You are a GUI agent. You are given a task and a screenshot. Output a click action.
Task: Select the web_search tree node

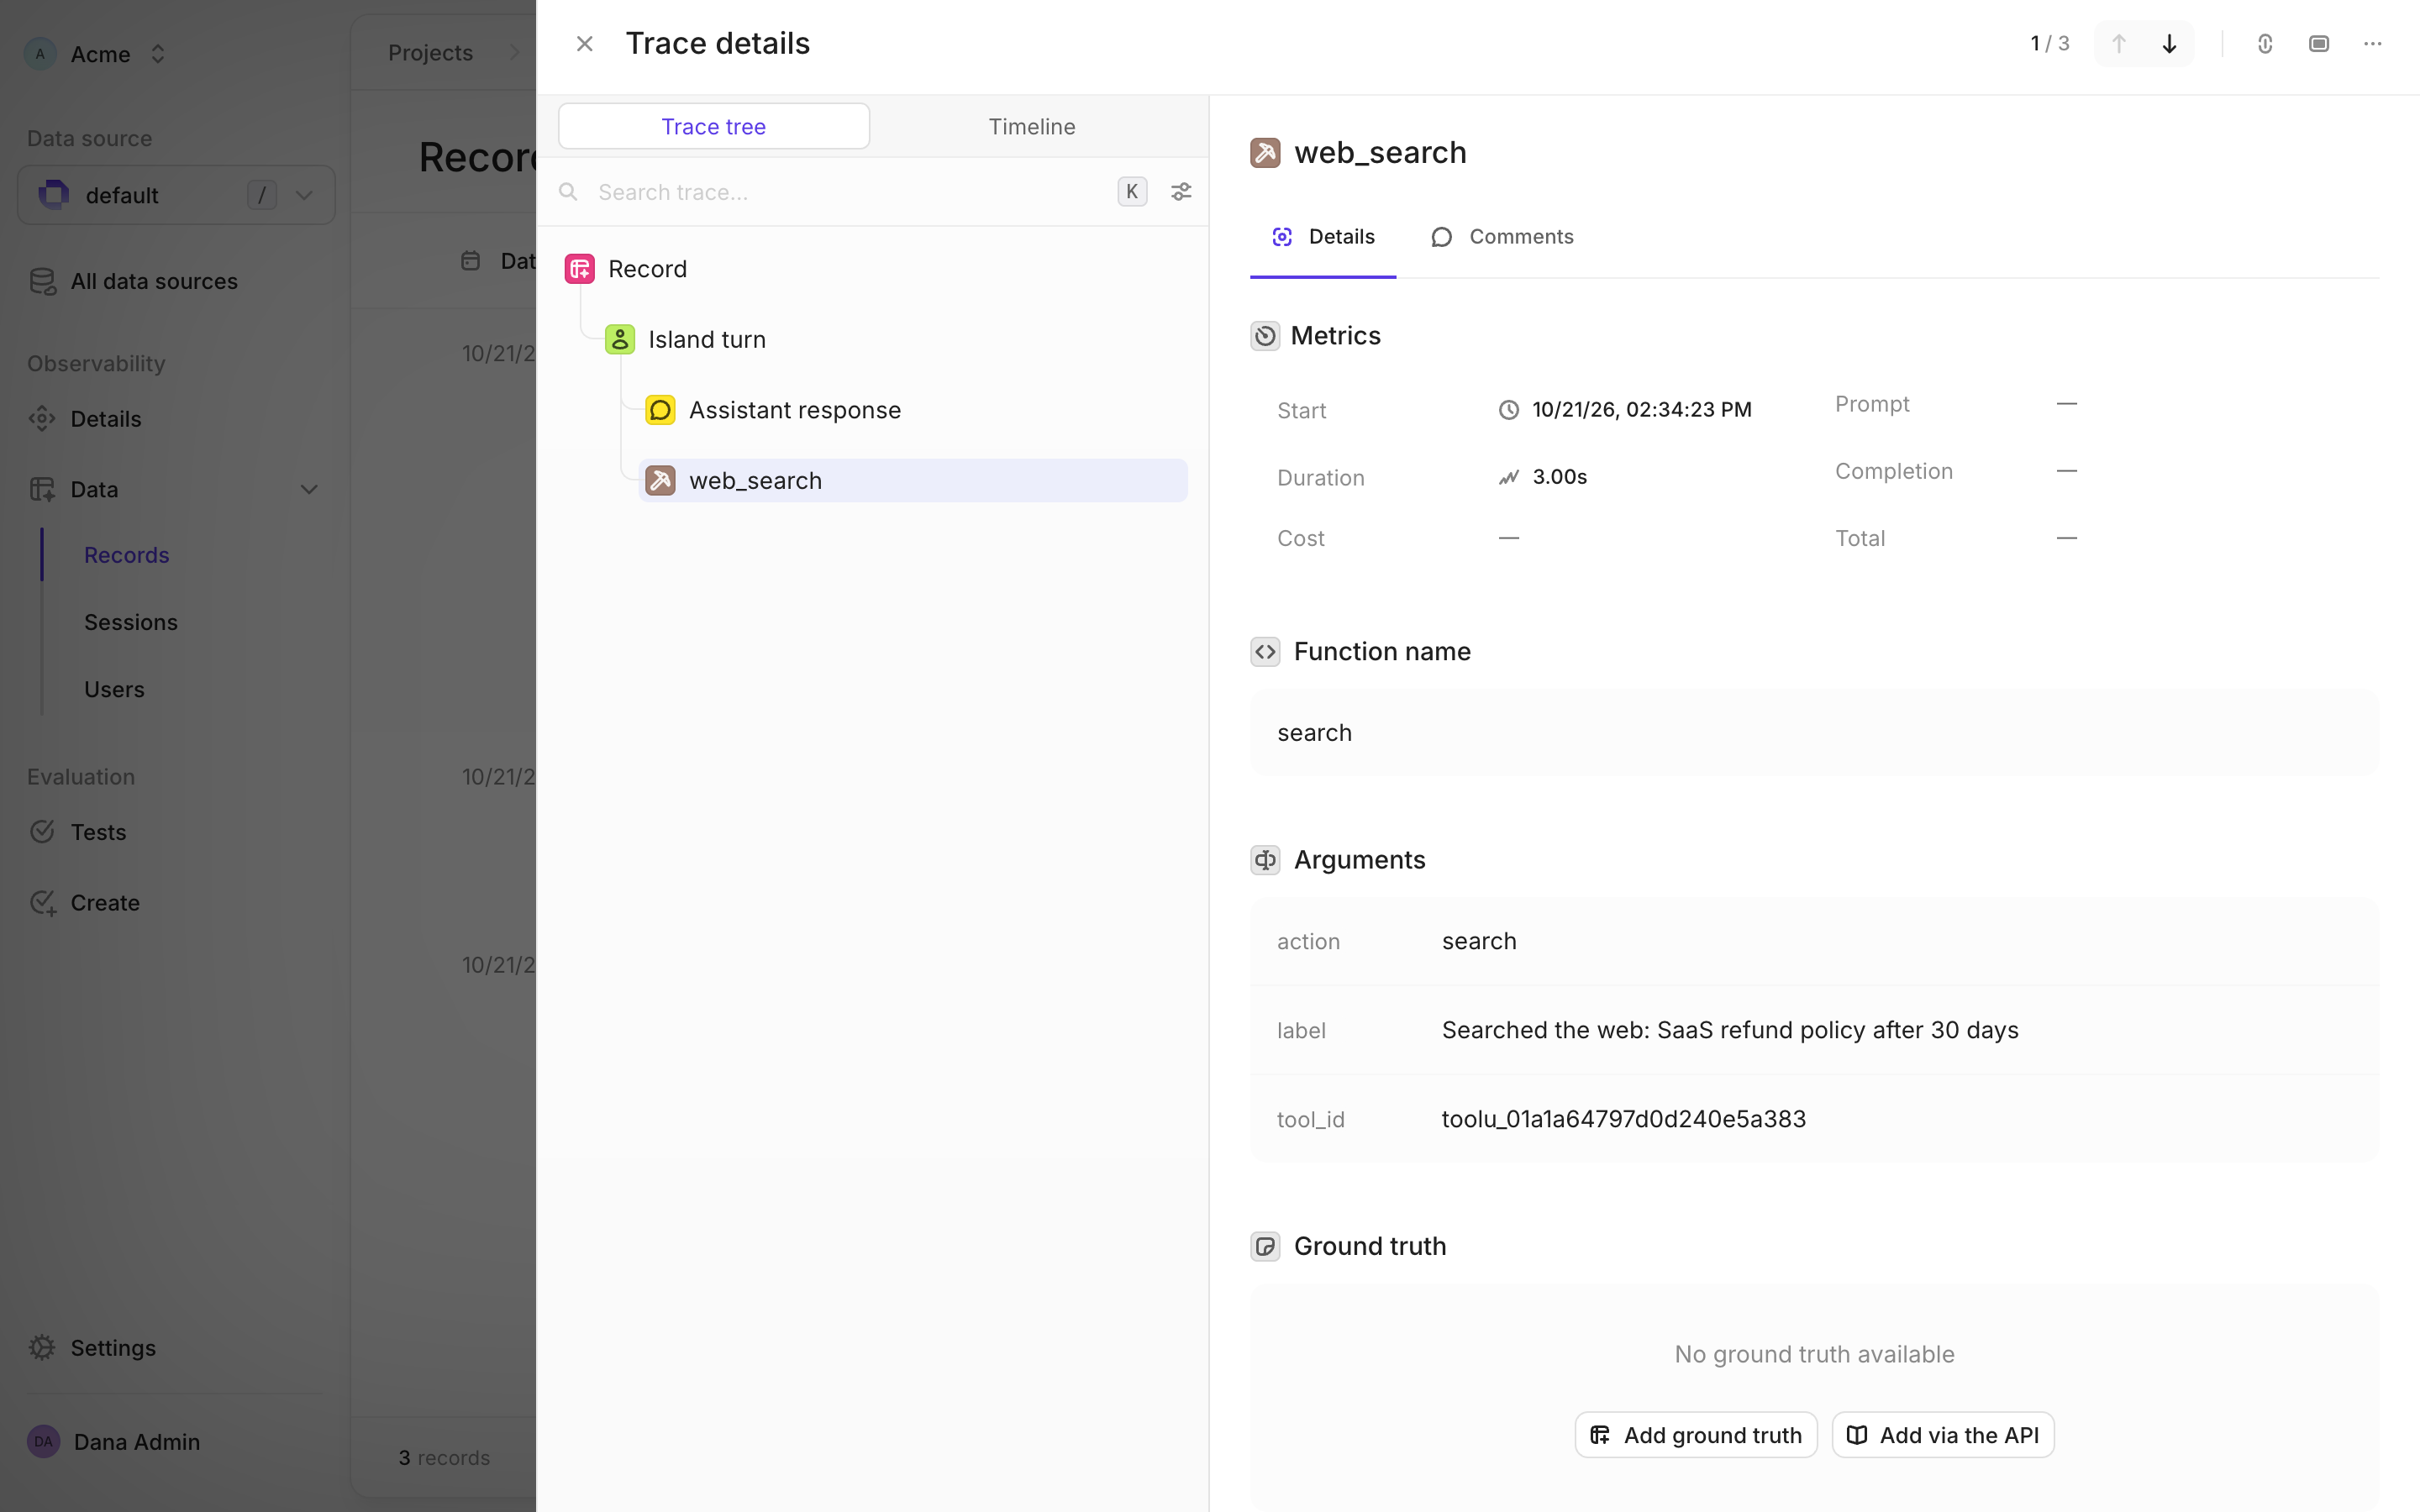[913, 480]
